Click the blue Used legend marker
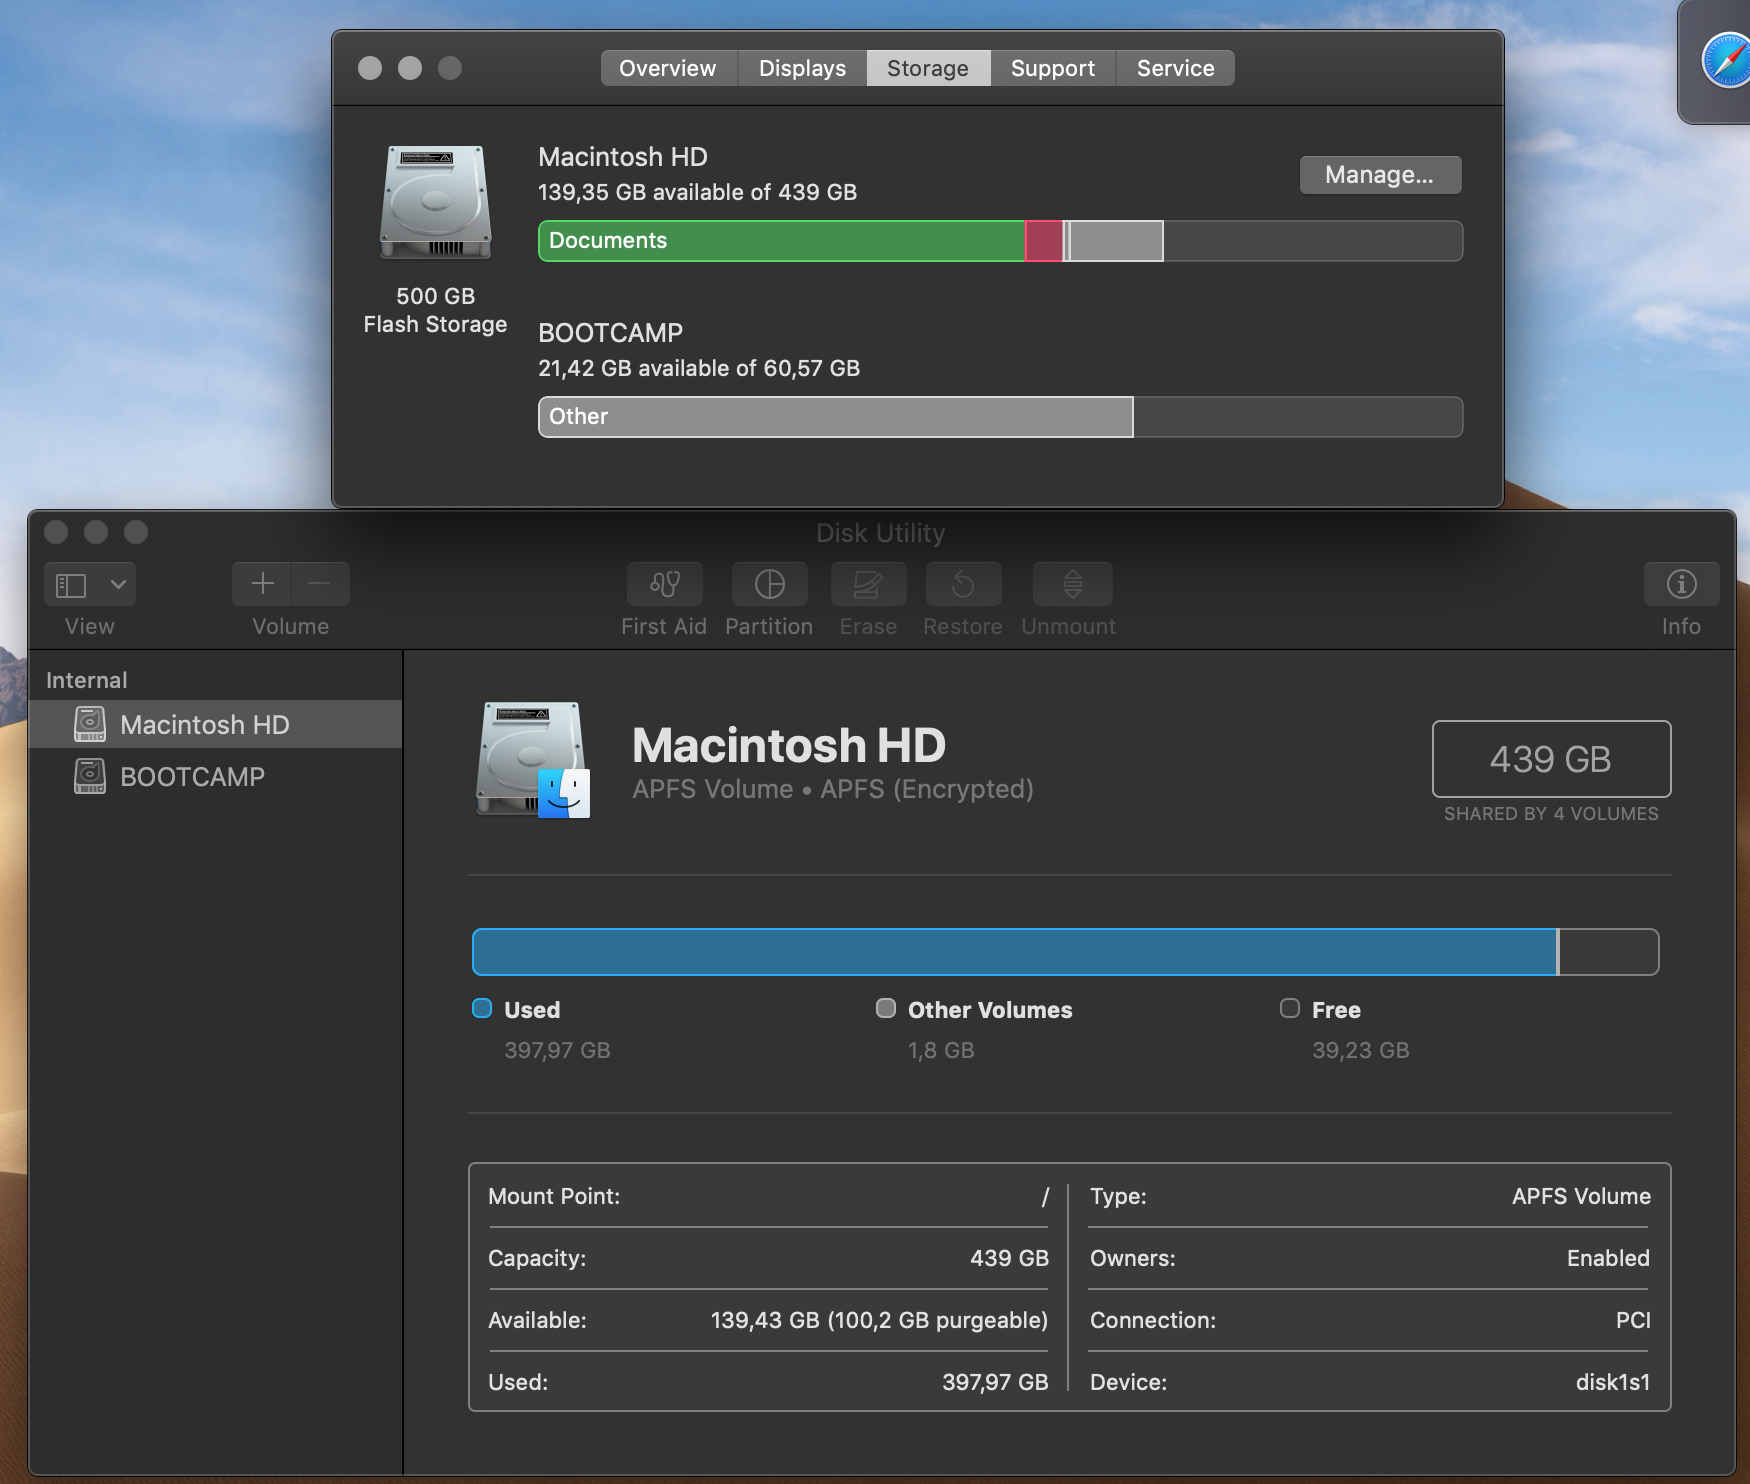The height and width of the screenshot is (1484, 1750). click(482, 1008)
